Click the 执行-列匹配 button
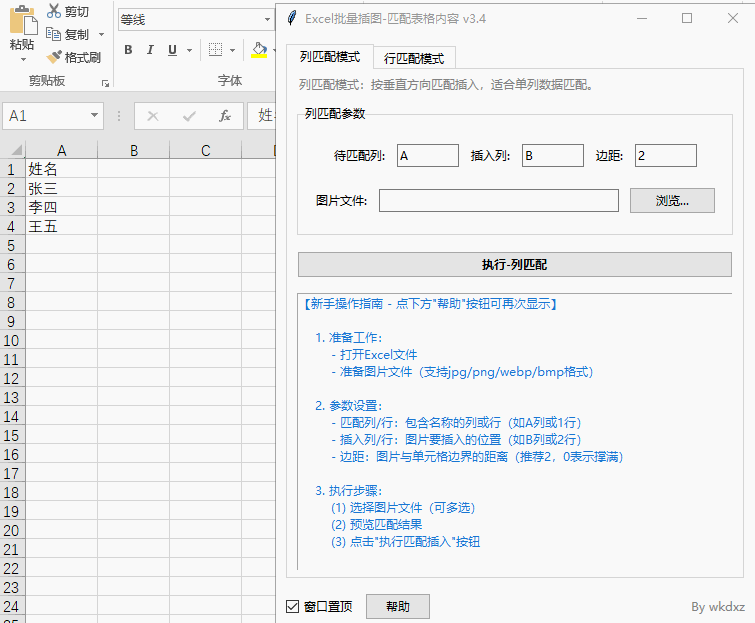 click(515, 264)
